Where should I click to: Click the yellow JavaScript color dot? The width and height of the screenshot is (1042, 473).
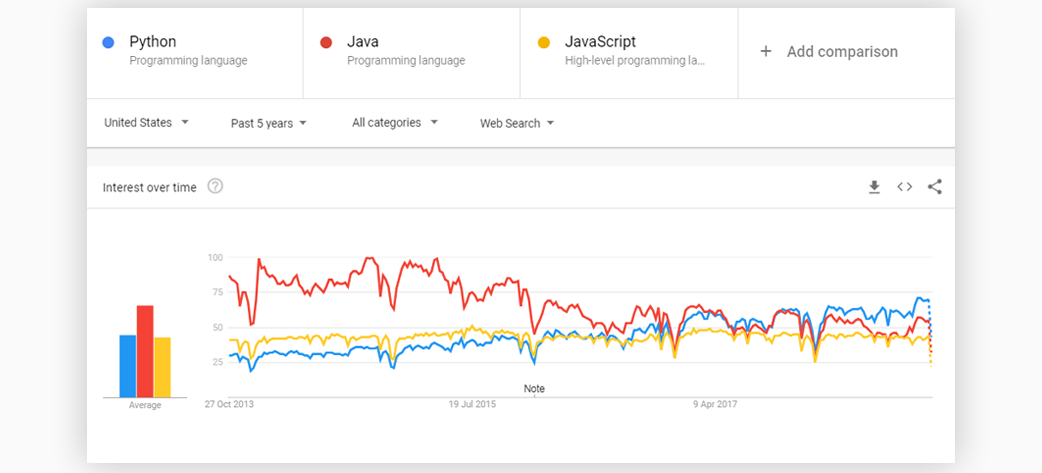pos(544,43)
